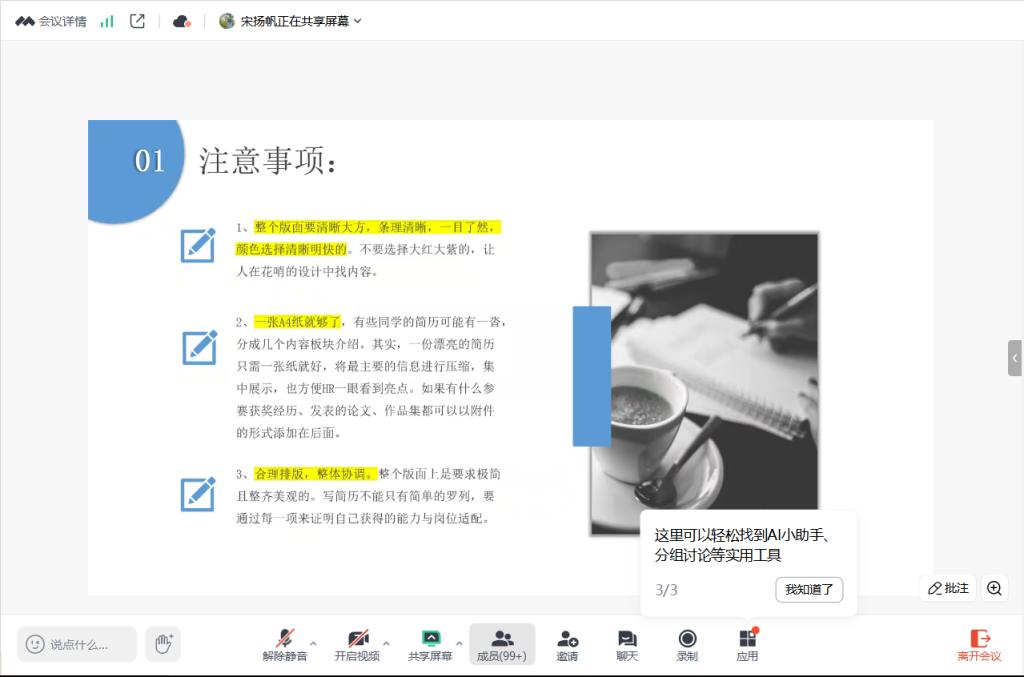Expand video options arrow next to 开启视频
This screenshot has width=1024, height=677.
[387, 643]
